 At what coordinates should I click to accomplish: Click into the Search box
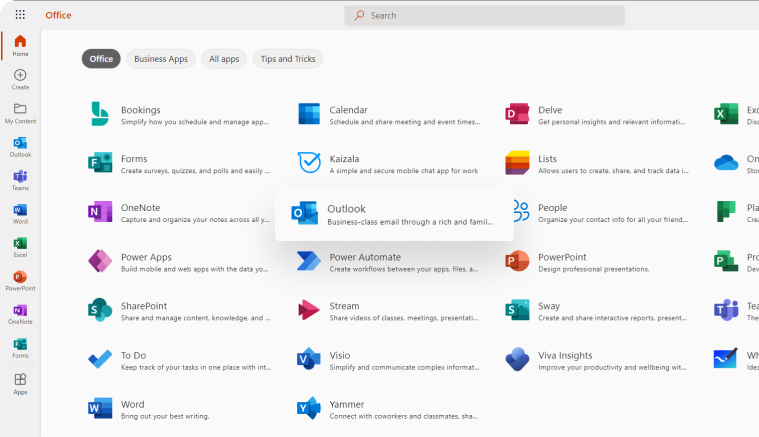(x=484, y=15)
